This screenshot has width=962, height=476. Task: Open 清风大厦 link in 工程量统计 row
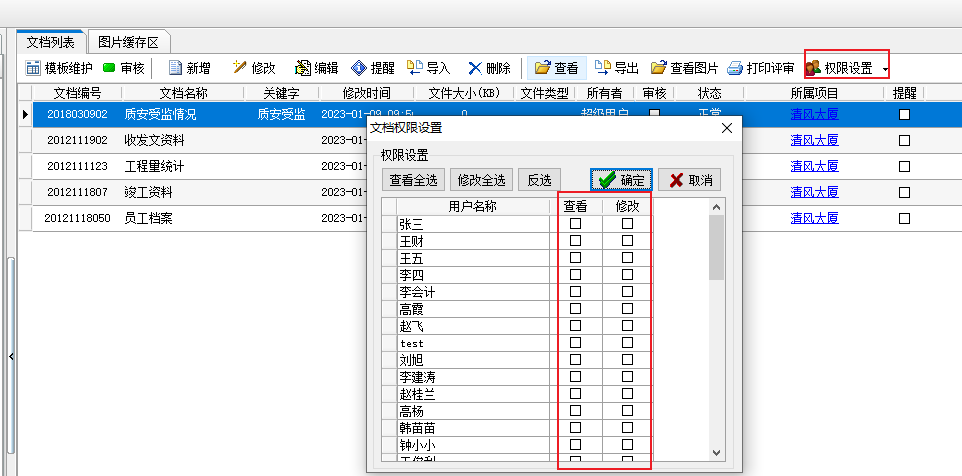click(814, 166)
